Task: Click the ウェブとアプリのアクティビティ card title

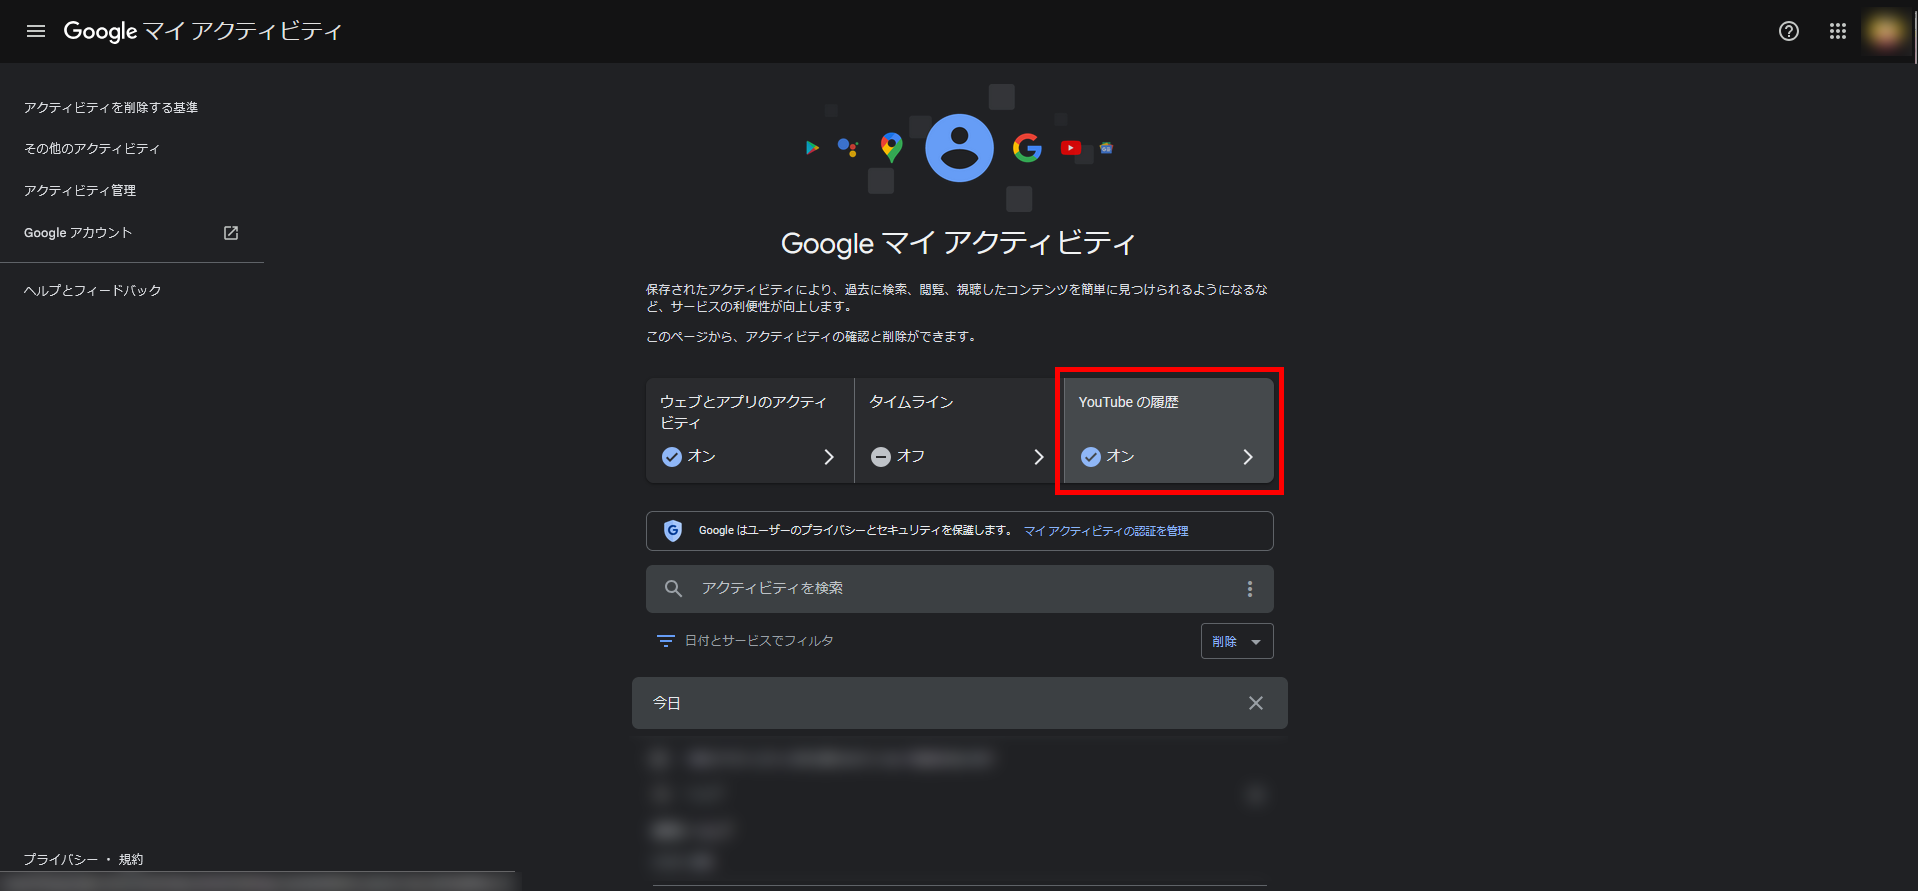Action: pos(743,412)
